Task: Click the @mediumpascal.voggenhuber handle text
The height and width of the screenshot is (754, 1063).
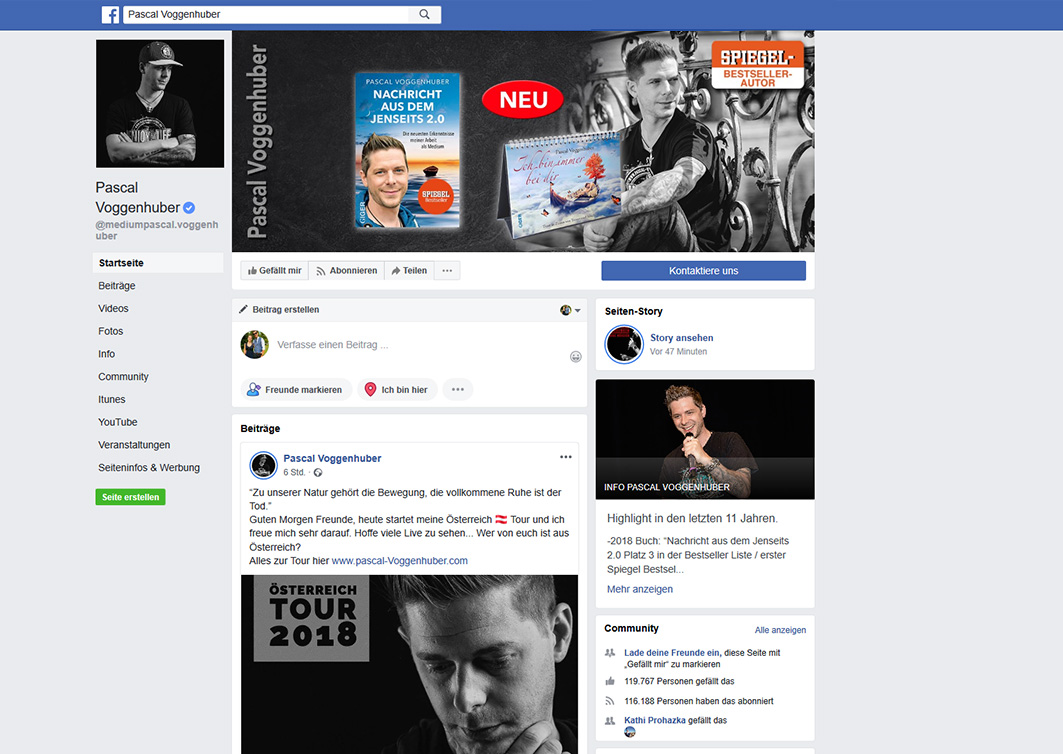Action: (x=157, y=231)
